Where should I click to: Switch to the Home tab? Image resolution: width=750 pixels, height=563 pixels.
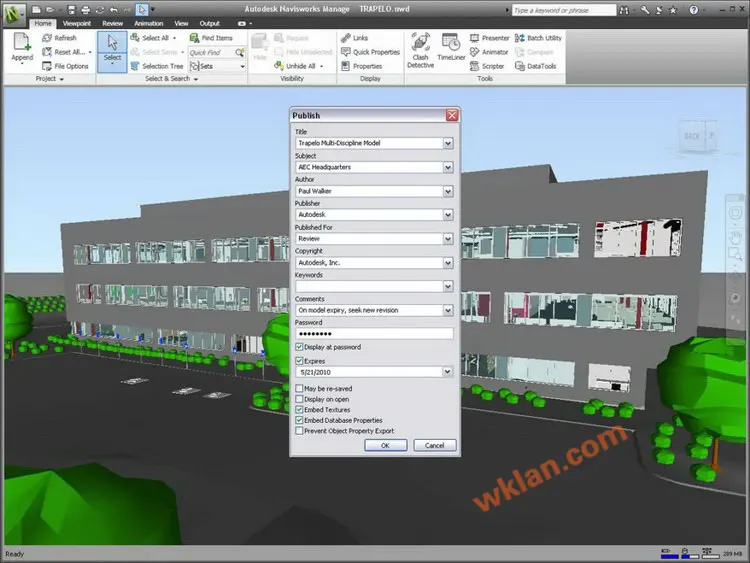43,23
